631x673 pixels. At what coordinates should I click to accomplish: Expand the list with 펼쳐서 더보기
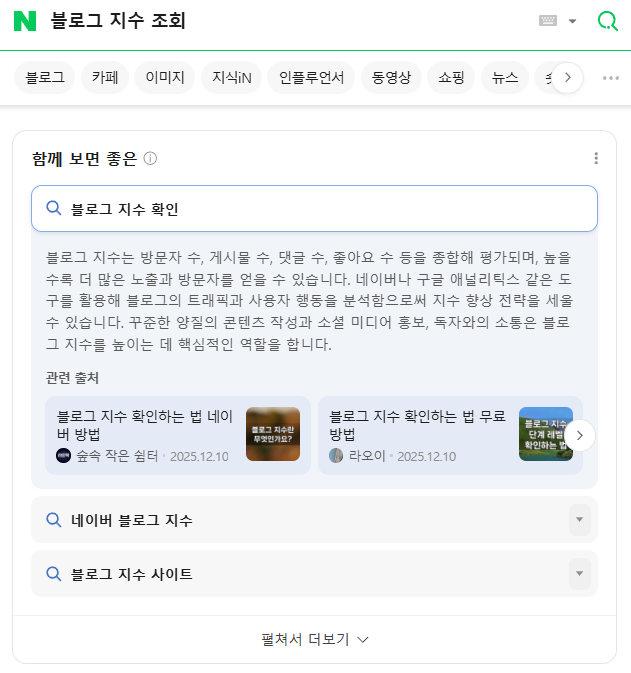point(314,640)
